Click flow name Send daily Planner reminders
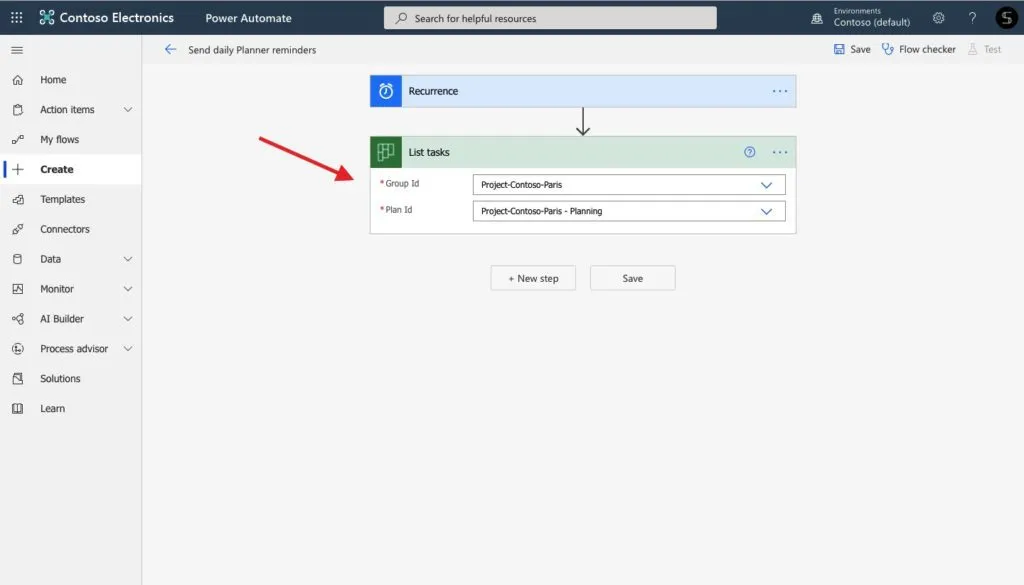The width and height of the screenshot is (1024, 585). click(252, 50)
